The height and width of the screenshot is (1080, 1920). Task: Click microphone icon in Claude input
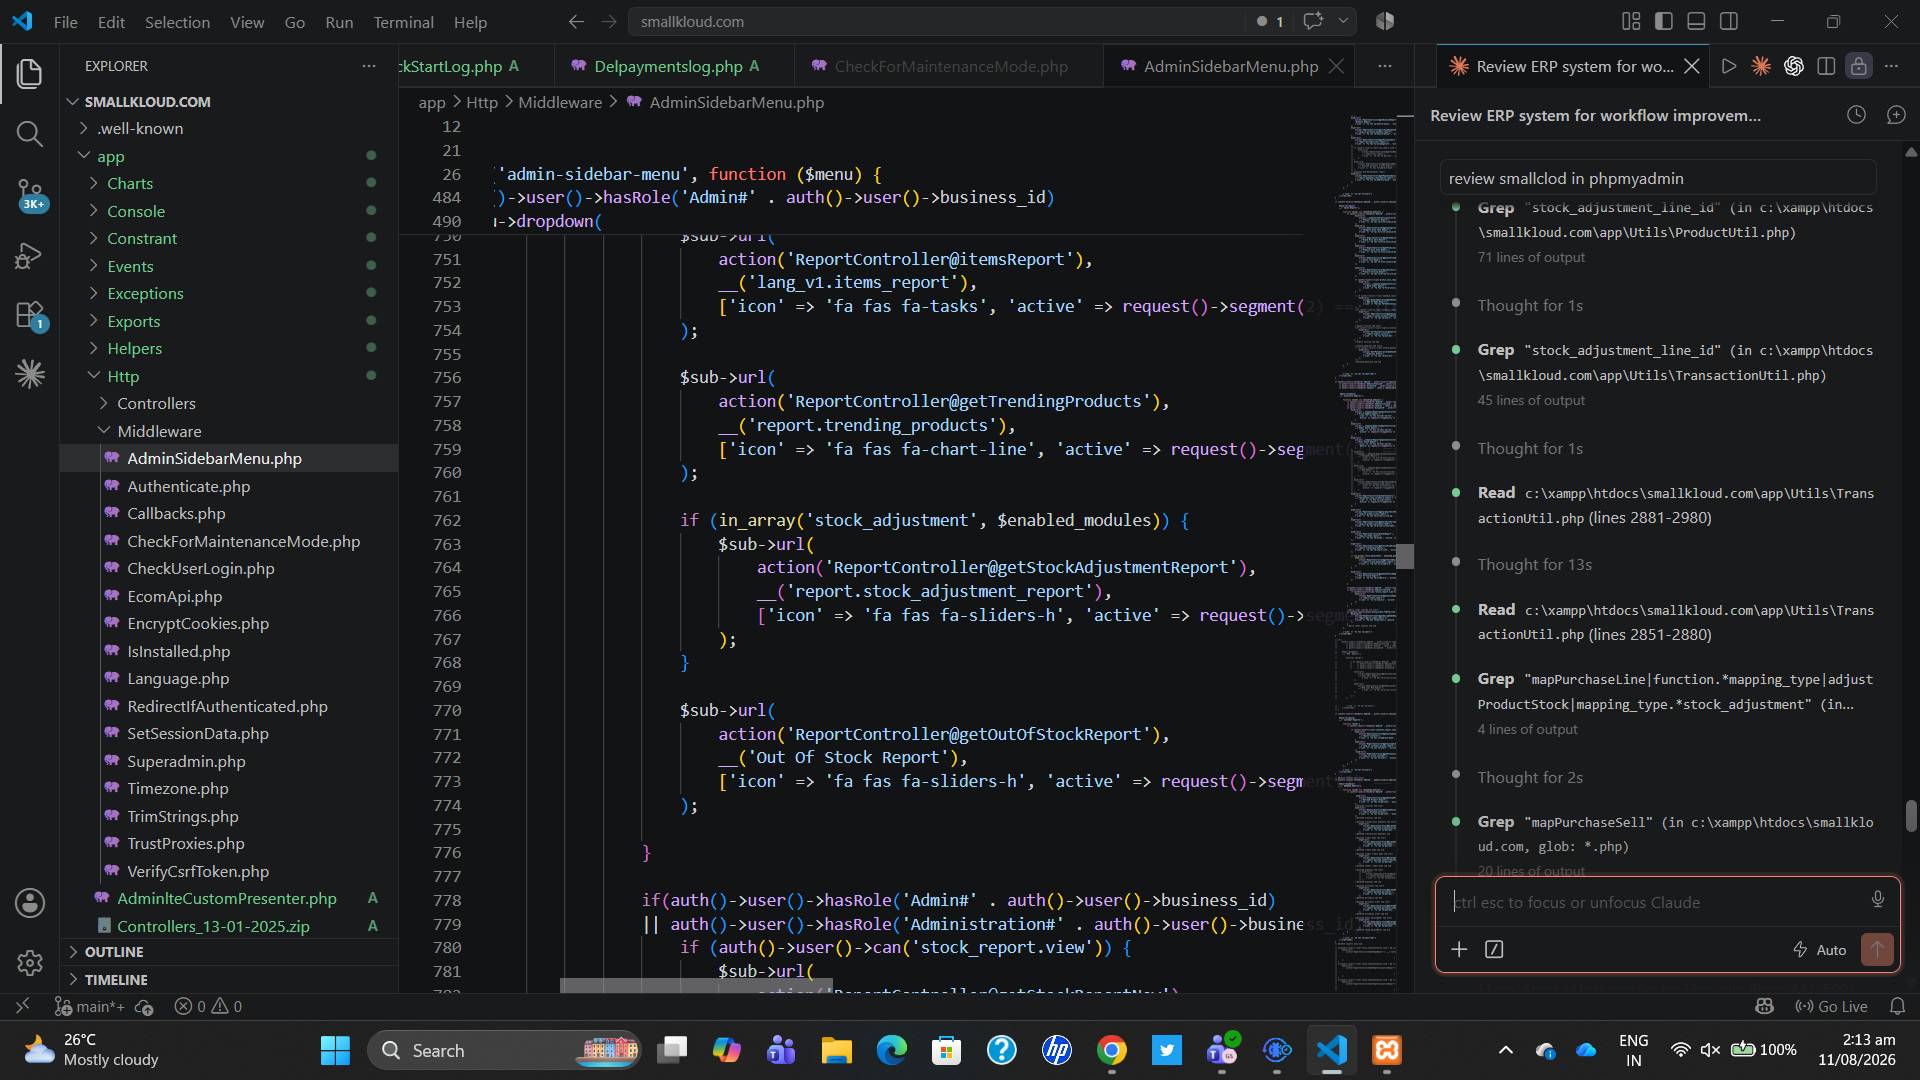[1877, 900]
